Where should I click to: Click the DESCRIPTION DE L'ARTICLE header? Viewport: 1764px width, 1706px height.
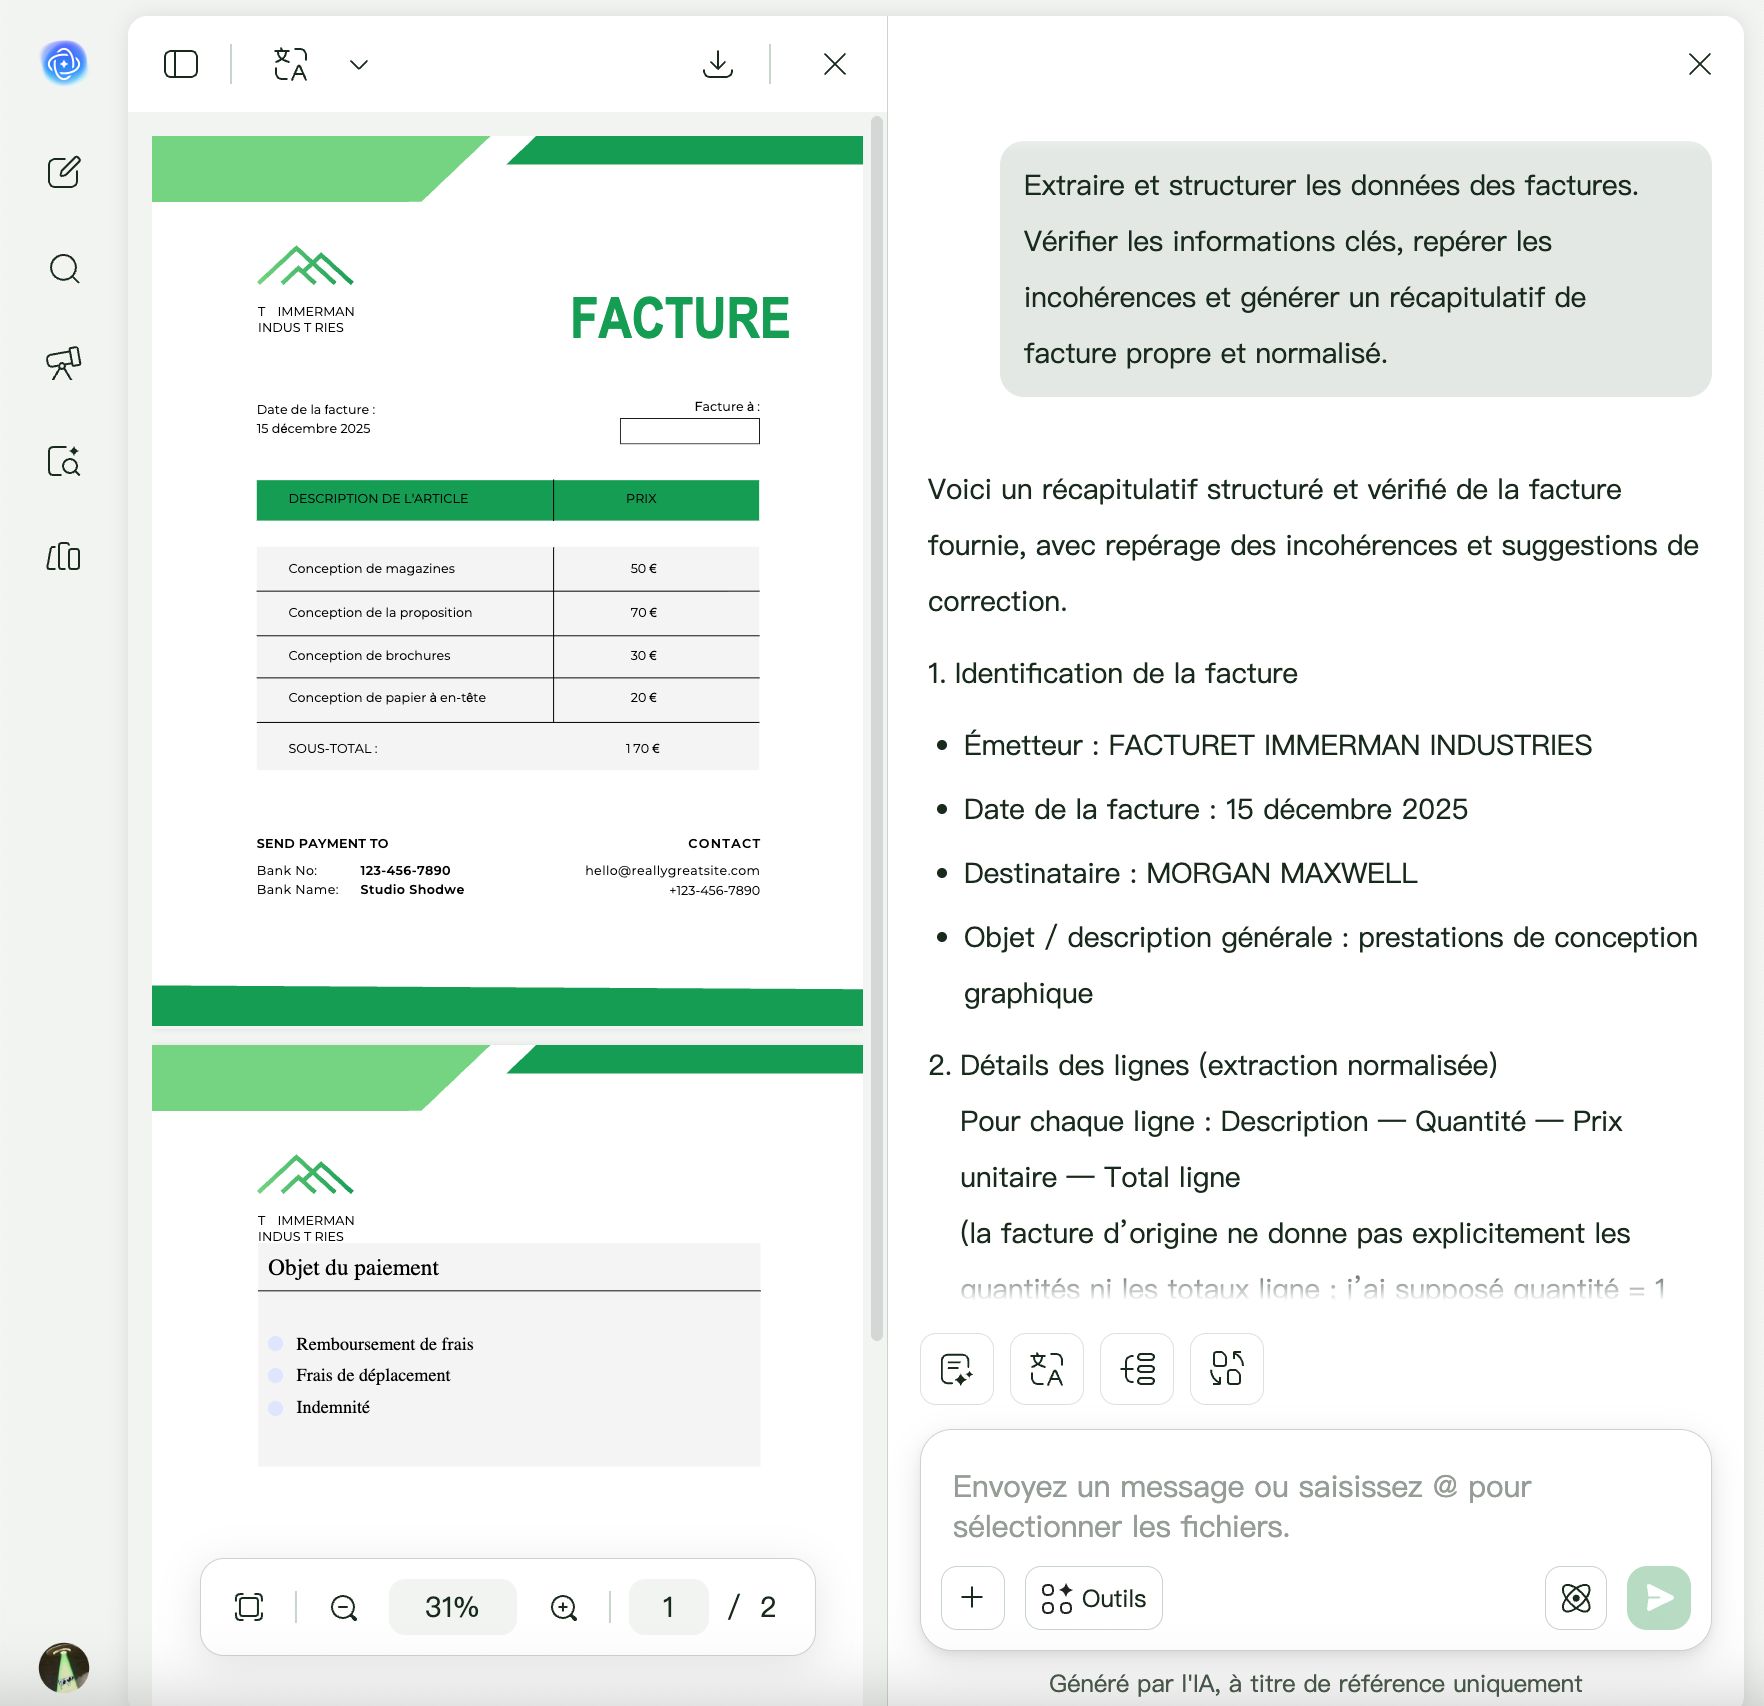[378, 498]
